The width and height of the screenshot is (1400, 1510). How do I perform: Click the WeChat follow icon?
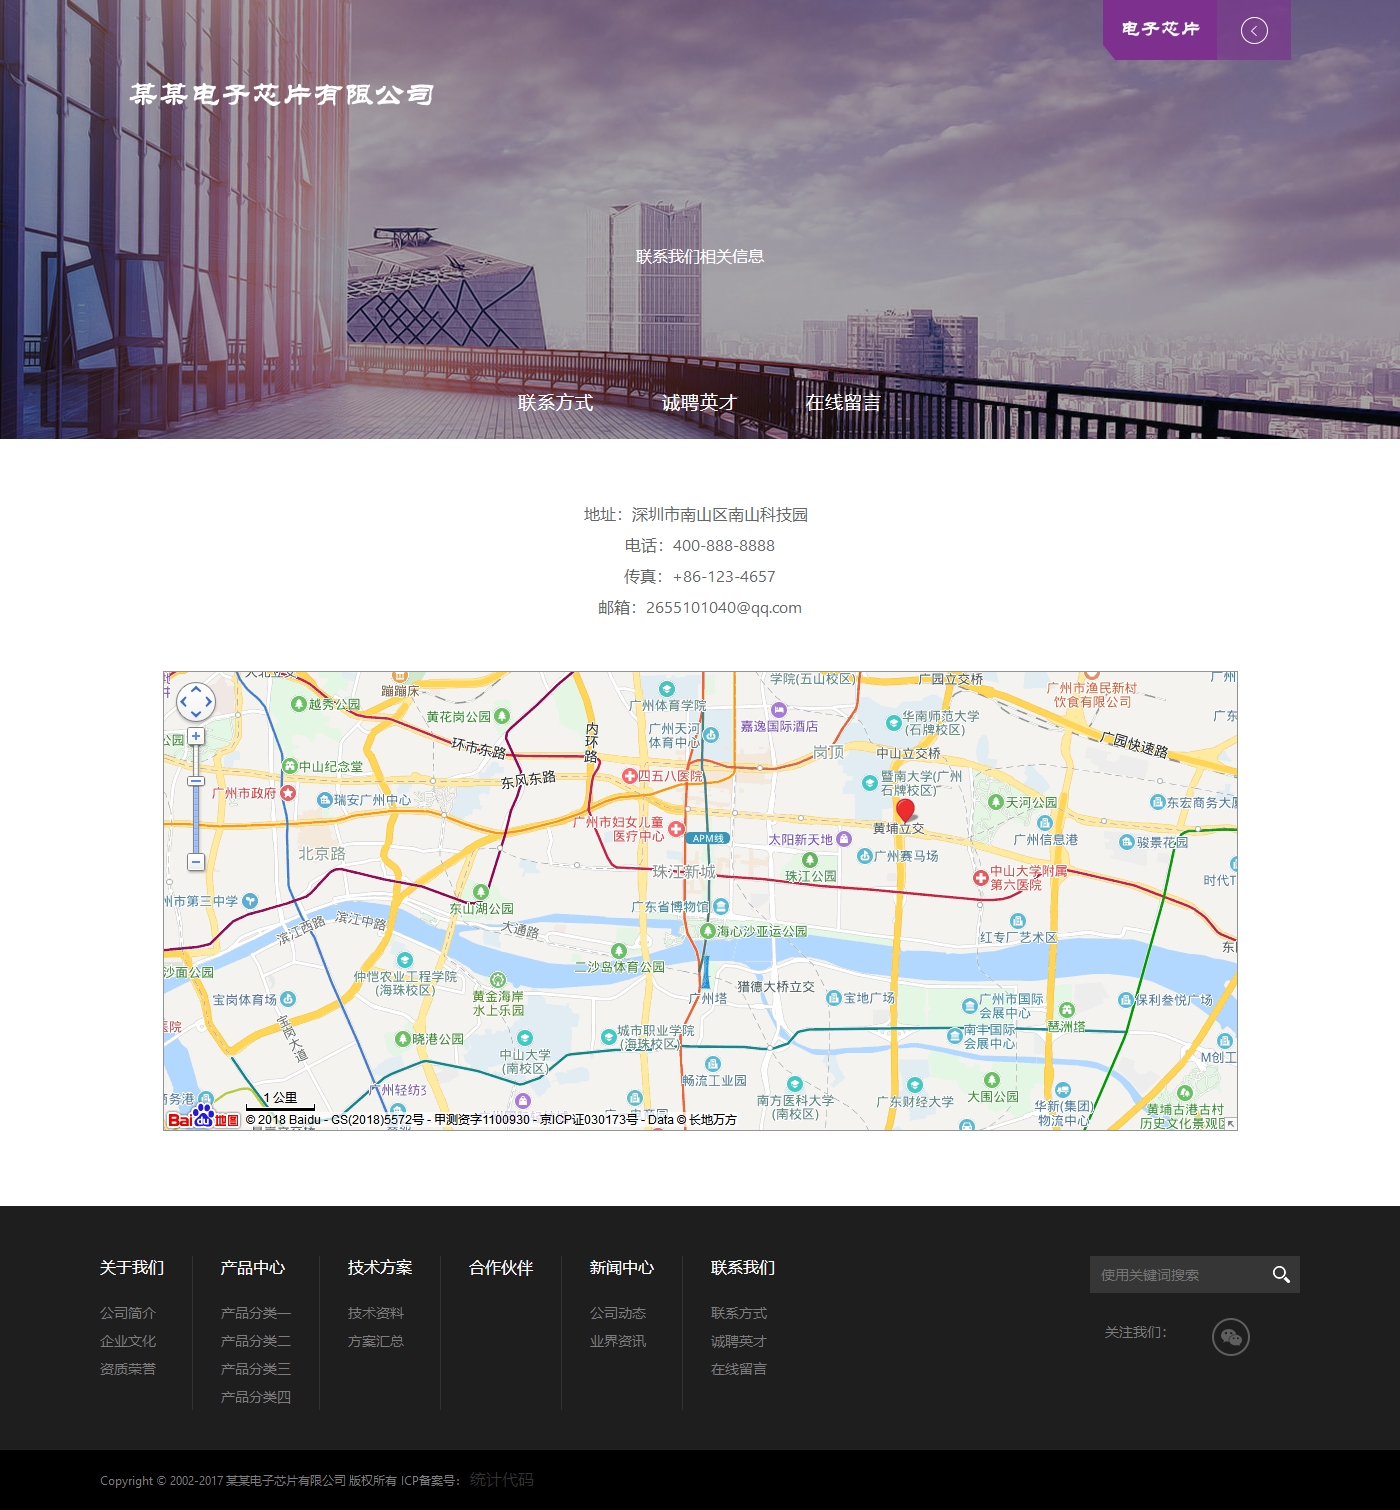click(1231, 1337)
